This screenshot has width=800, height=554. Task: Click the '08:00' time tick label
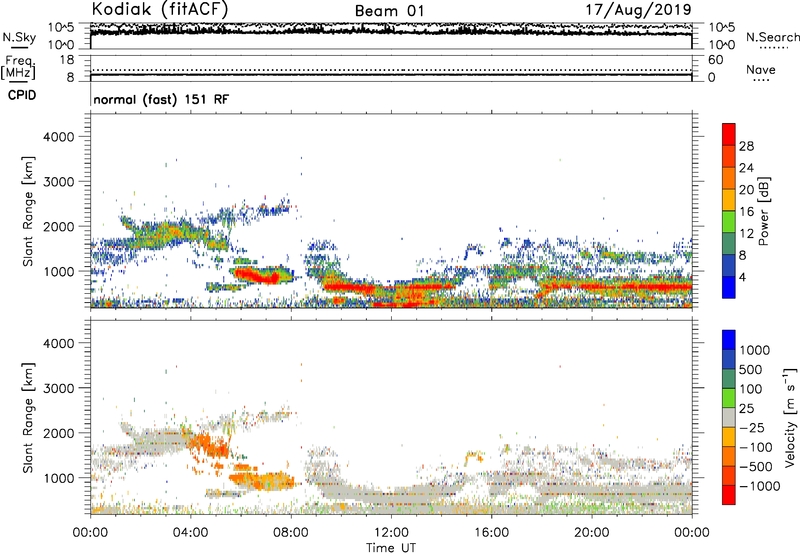click(291, 533)
